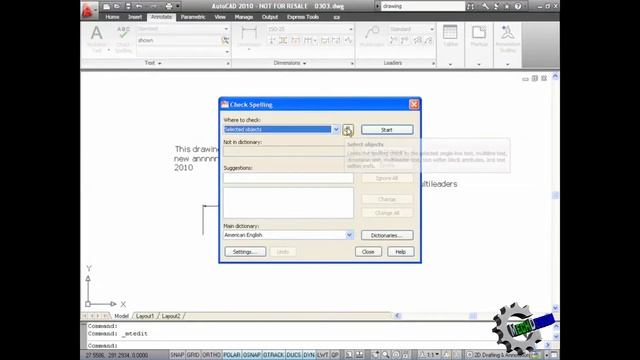This screenshot has width=640, height=360.
Task: Click the Help question mark icon
Action: point(518,6)
